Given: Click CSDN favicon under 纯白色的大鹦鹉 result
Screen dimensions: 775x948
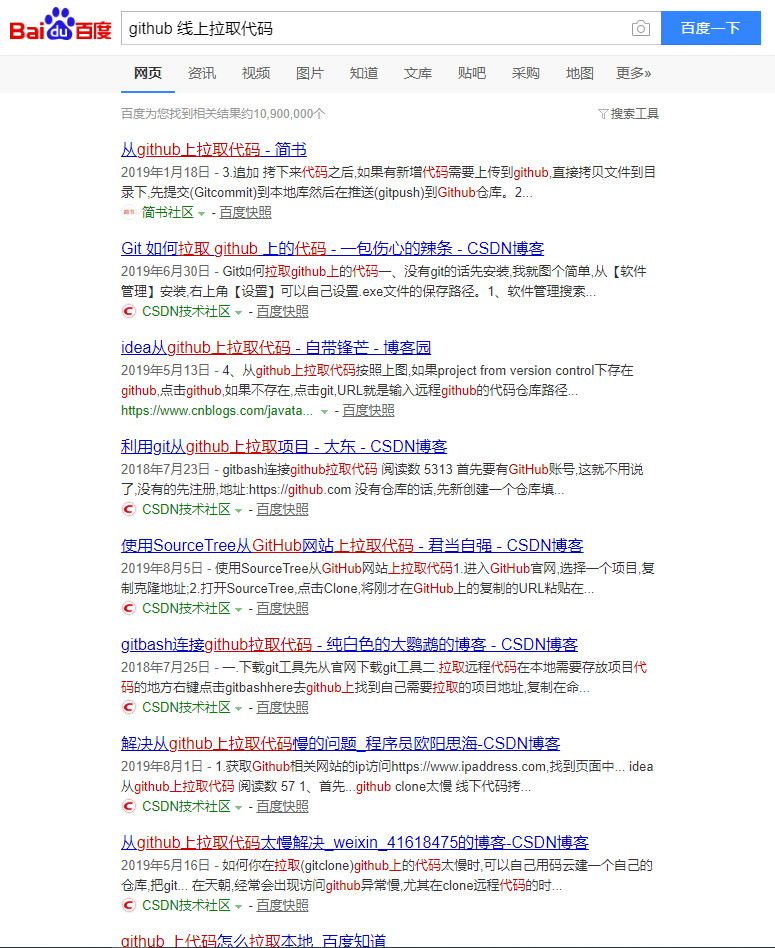Looking at the screenshot, I should (128, 707).
